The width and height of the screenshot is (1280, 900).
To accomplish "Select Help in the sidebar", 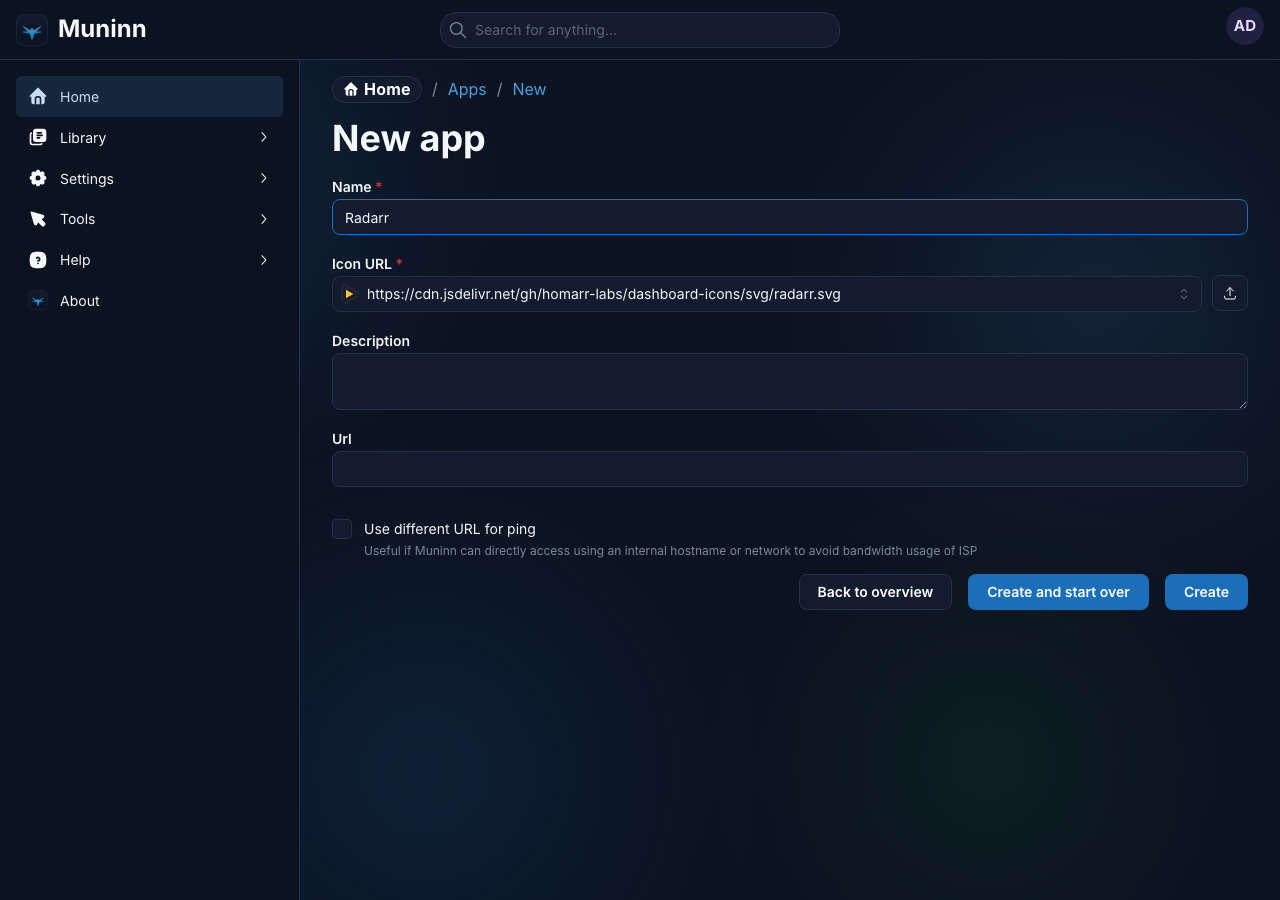I will coord(149,260).
